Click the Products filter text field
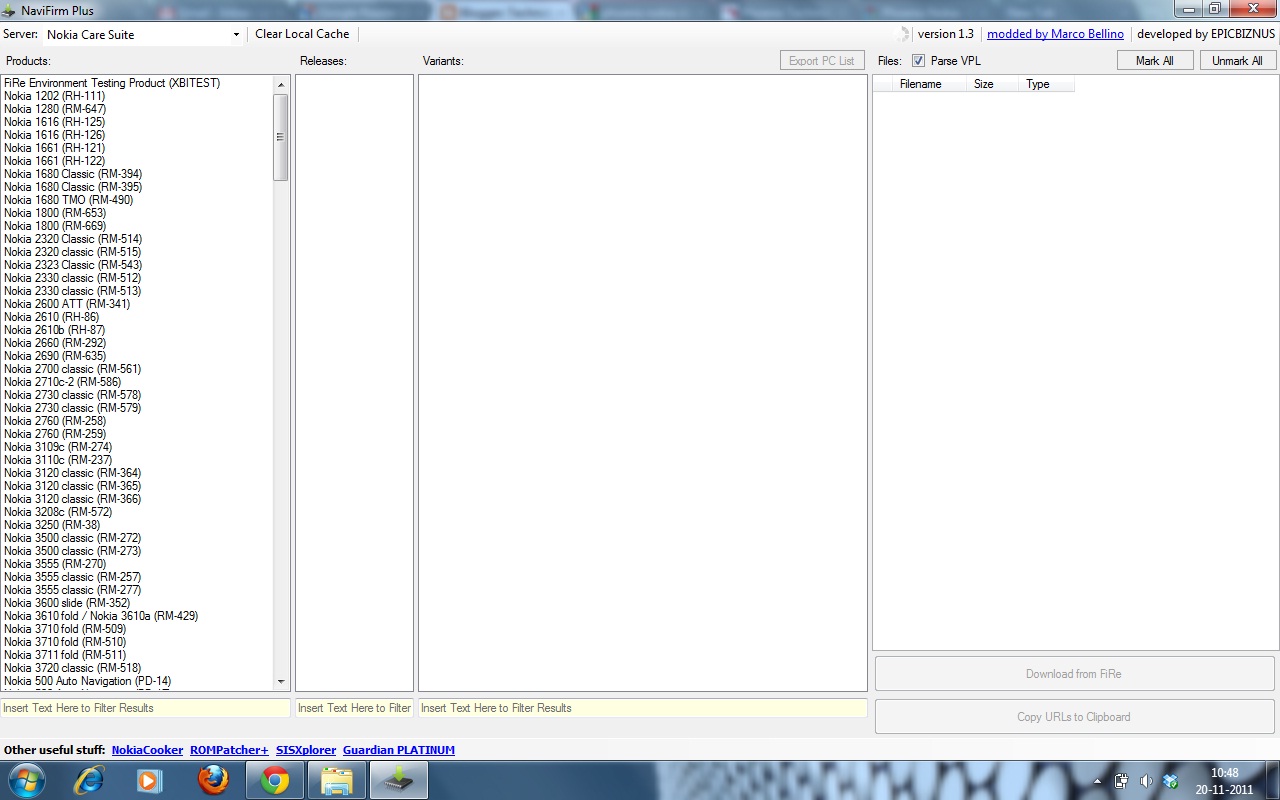Screen dimensions: 1280x800 [x=145, y=708]
